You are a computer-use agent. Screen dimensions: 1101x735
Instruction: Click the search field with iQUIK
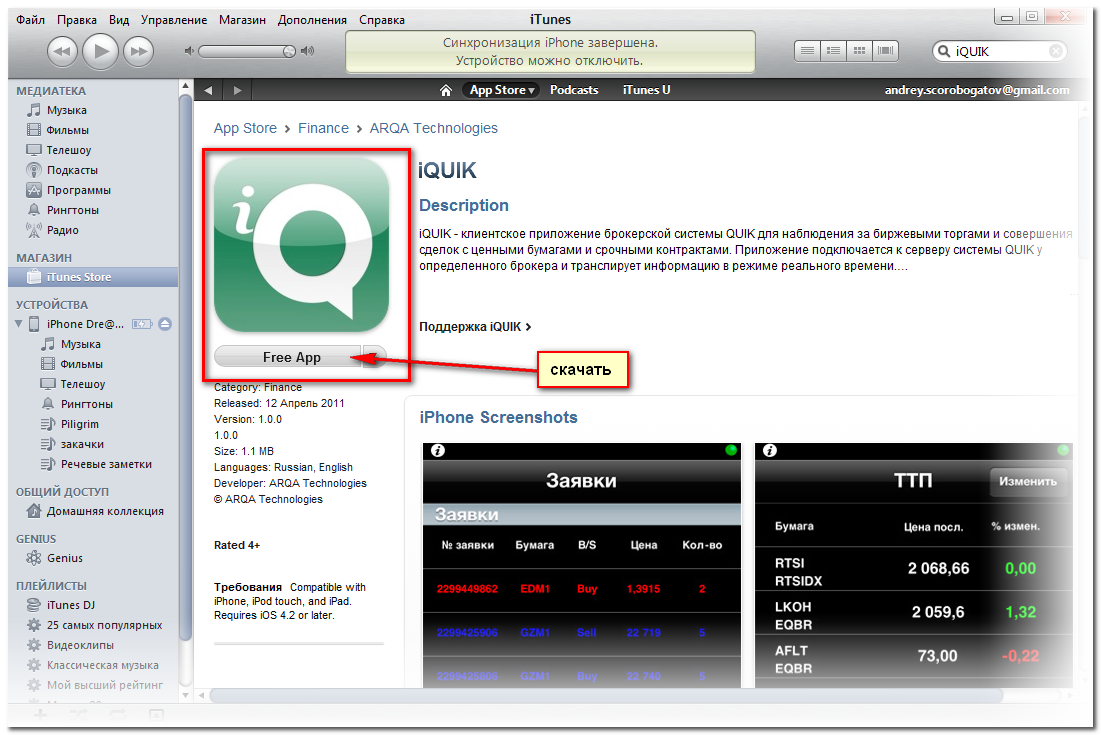999,51
